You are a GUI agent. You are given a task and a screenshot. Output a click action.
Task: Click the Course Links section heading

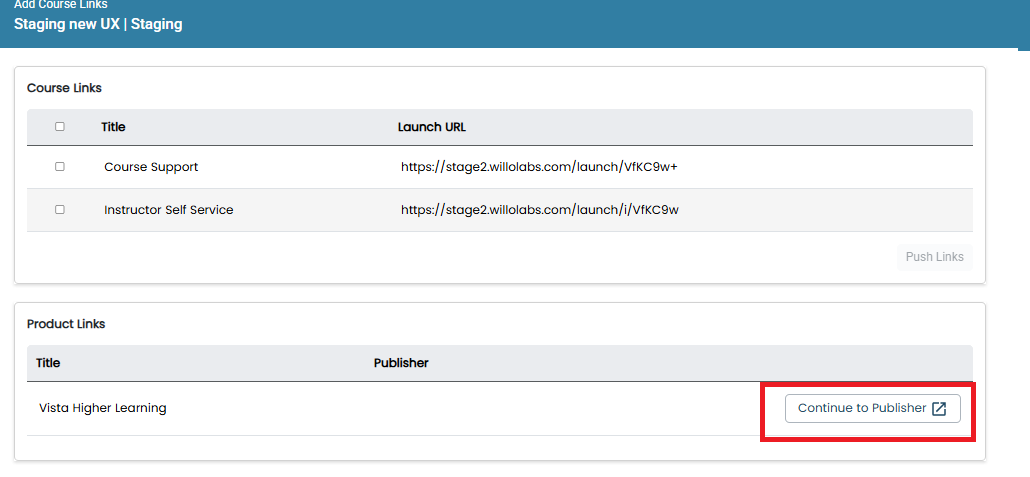64,87
